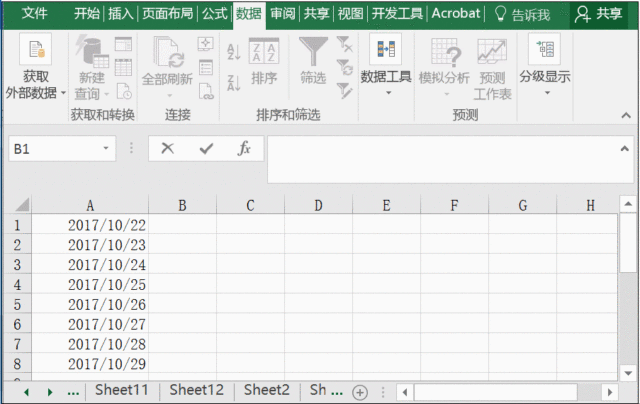
Task: Click the 编辑链接 icon in the 连接 group
Action: point(206,91)
